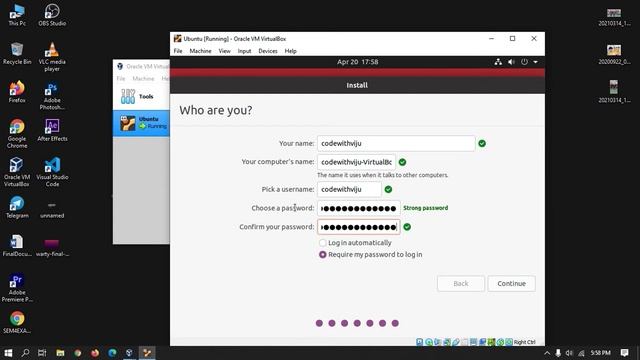Viewport: 640px width, 360px height.
Task: Select Adobe Premiere Pro desktop shortcut
Action: pos(17,288)
